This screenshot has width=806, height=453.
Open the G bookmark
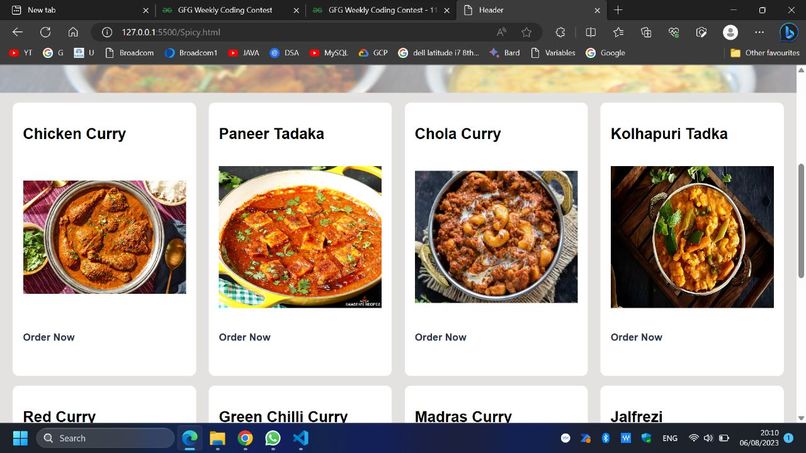[x=53, y=52]
